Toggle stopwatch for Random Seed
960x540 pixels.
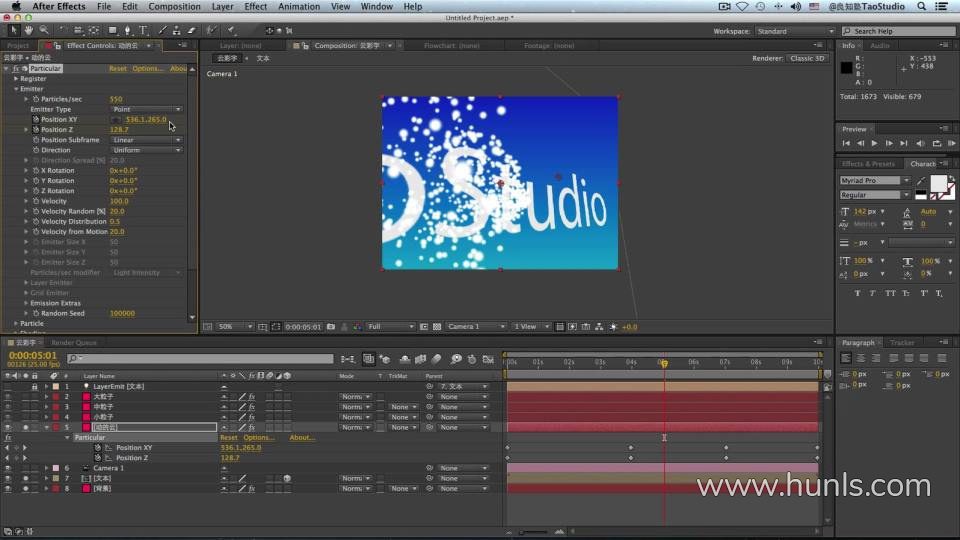[36, 313]
